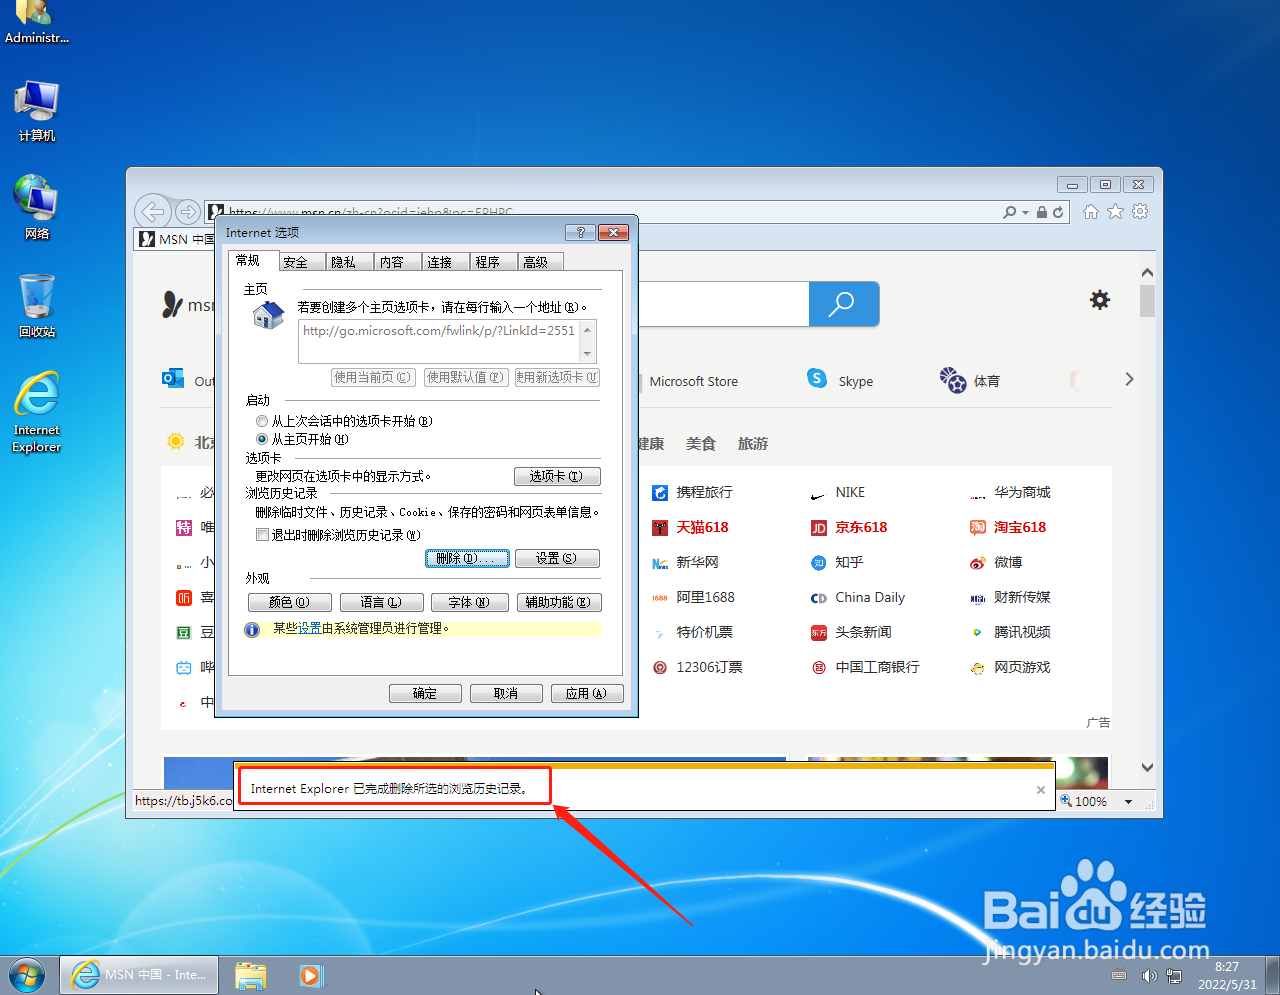
Task: Click the browser Forward arrow button
Action: pyautogui.click(x=187, y=212)
